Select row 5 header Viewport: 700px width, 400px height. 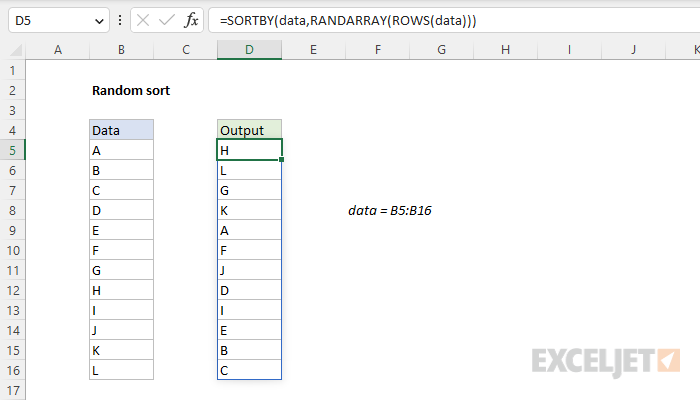pos(12,150)
